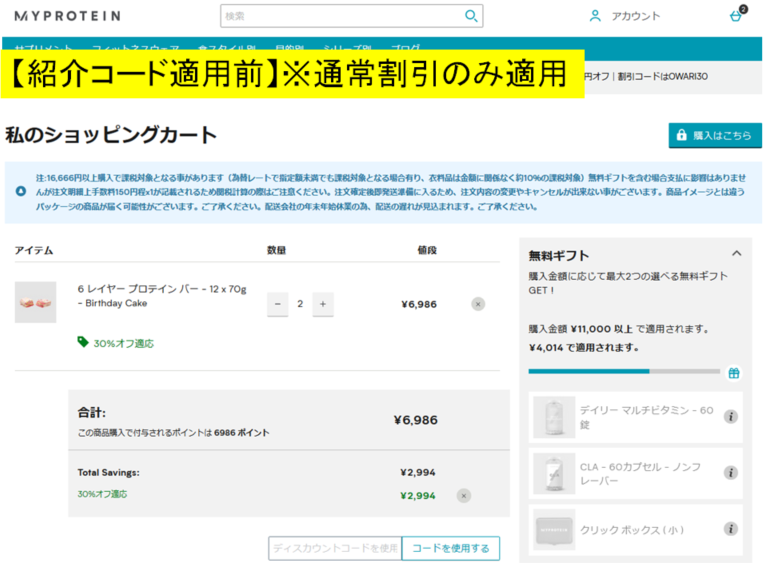Click the quantity value 2

300,304
